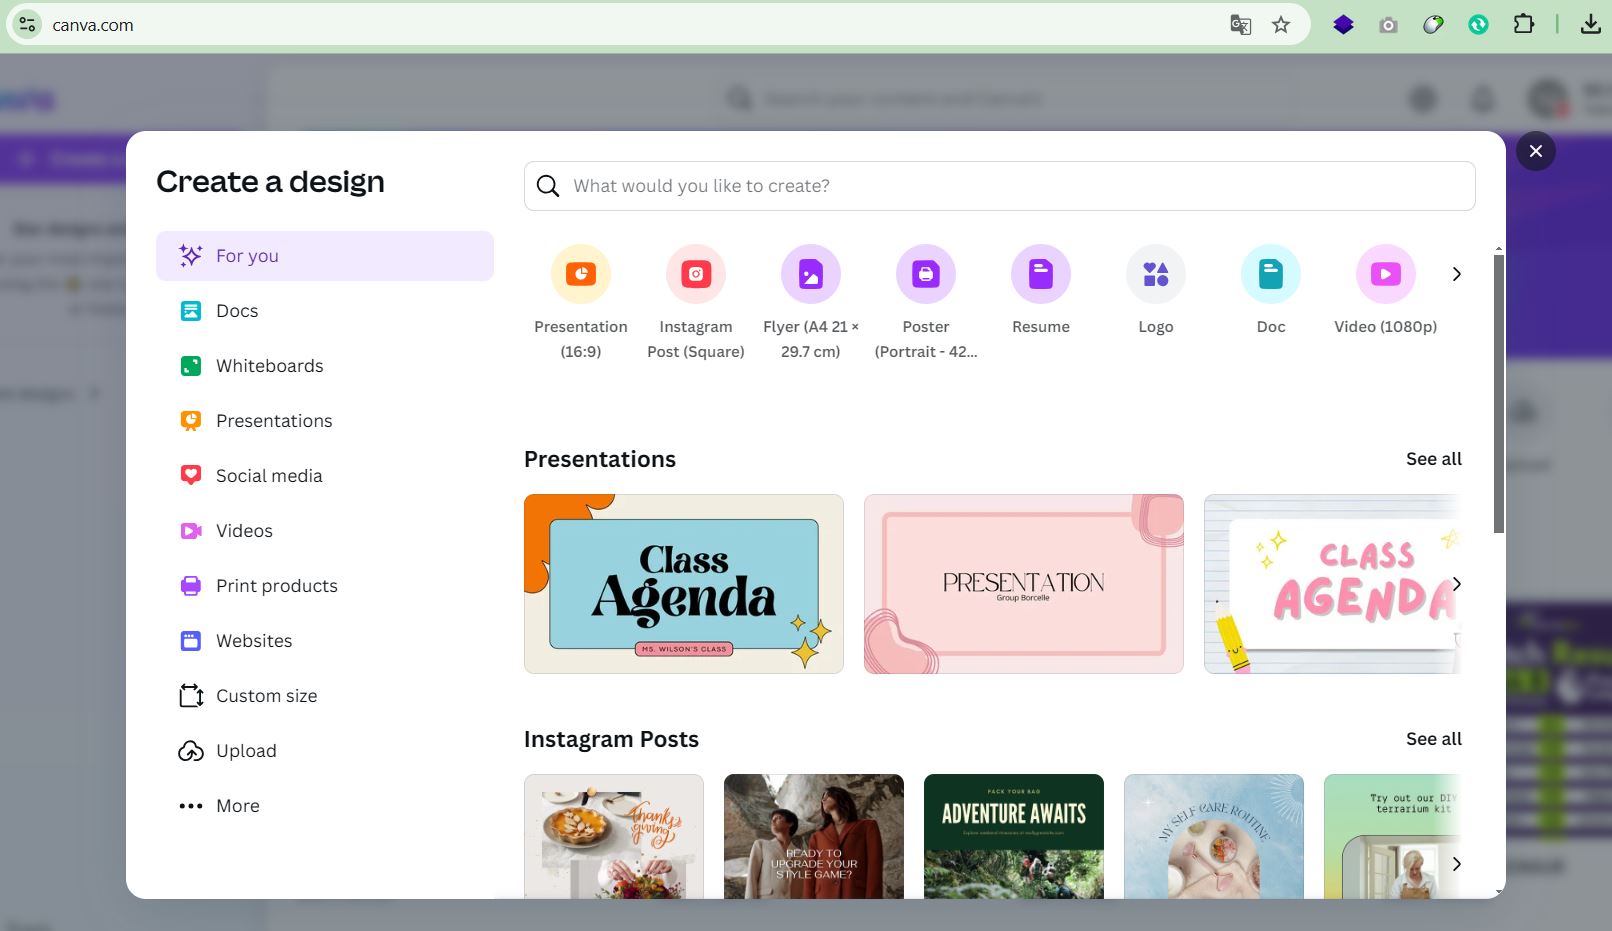
Task: Select the Websites category
Action: pyautogui.click(x=325, y=641)
